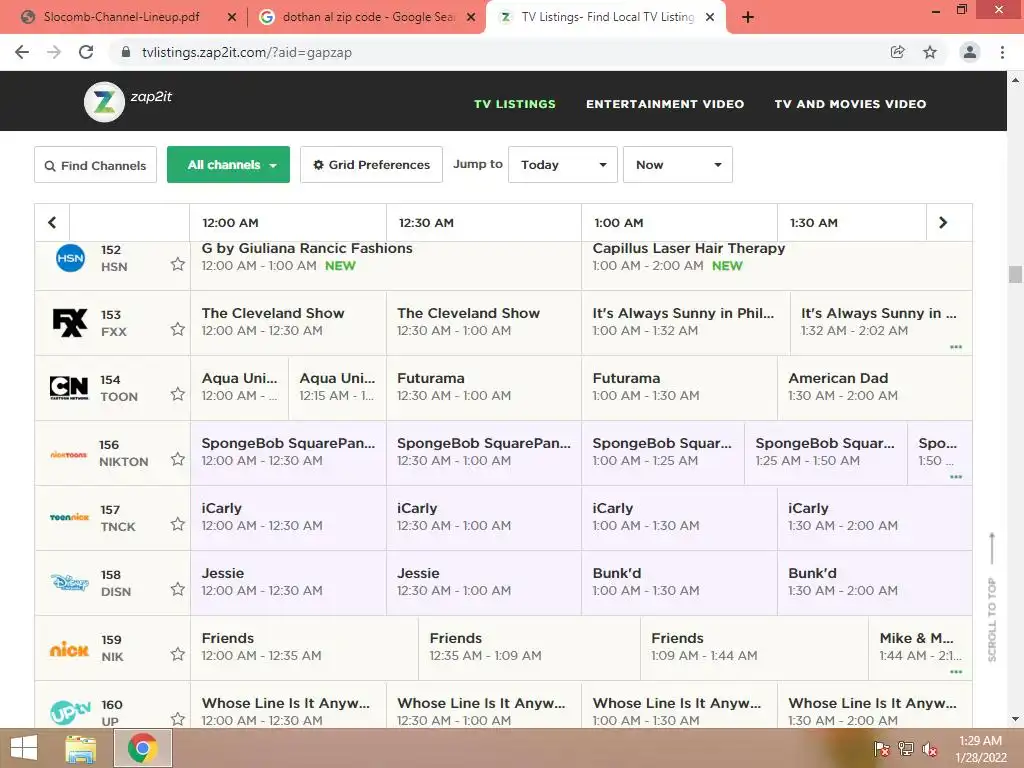Click the zap2it logo
Screen dimensions: 1024x768
(128, 101)
